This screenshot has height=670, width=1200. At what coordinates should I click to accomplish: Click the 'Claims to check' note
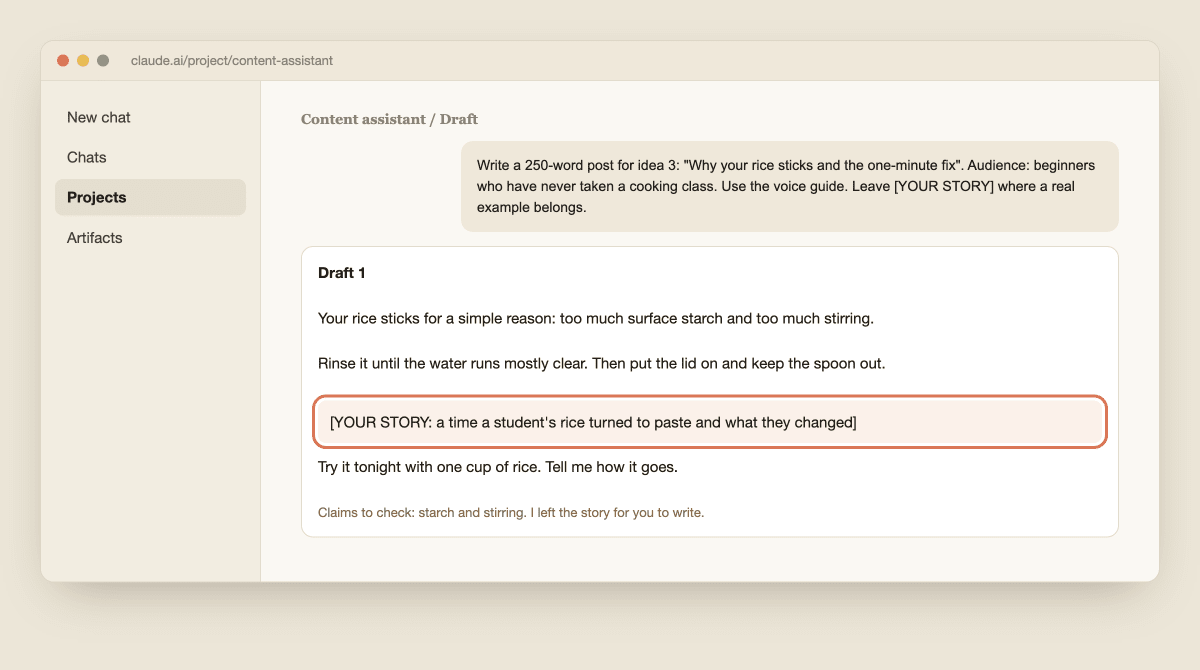tap(511, 513)
